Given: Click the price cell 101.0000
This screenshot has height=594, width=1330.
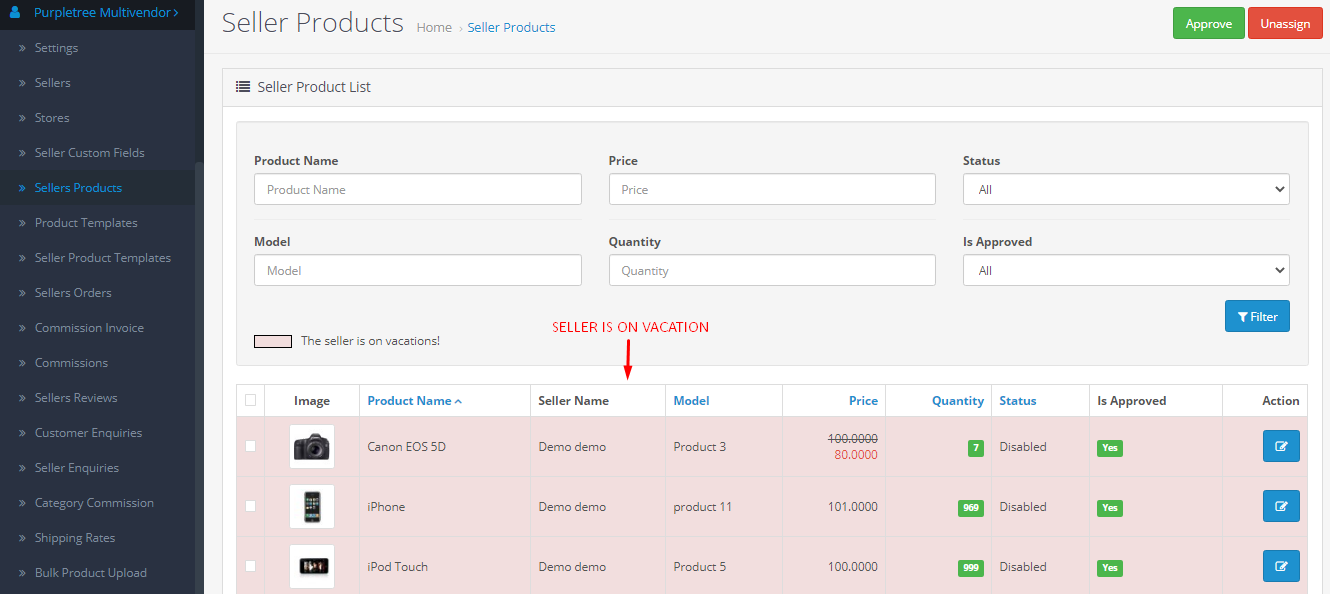Looking at the screenshot, I should click(x=852, y=507).
